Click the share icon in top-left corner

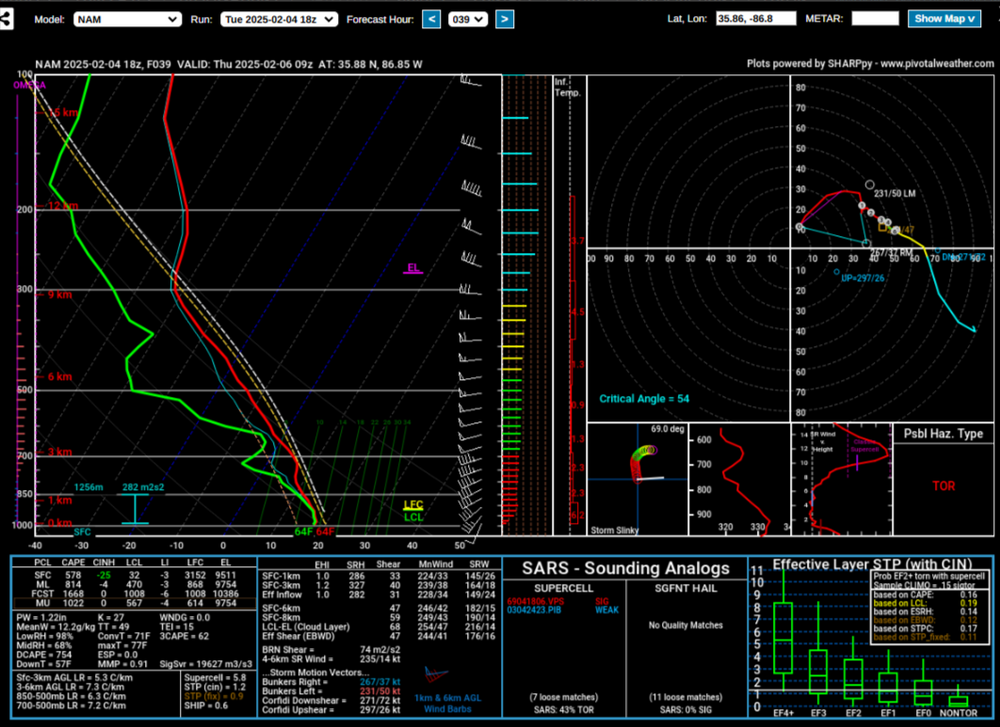[9, 20]
